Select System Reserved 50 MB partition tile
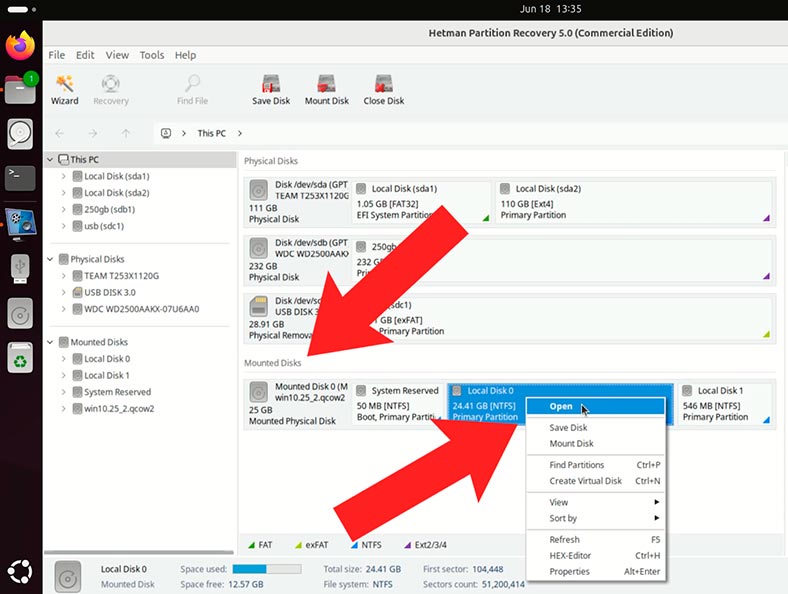 pyautogui.click(x=398, y=404)
